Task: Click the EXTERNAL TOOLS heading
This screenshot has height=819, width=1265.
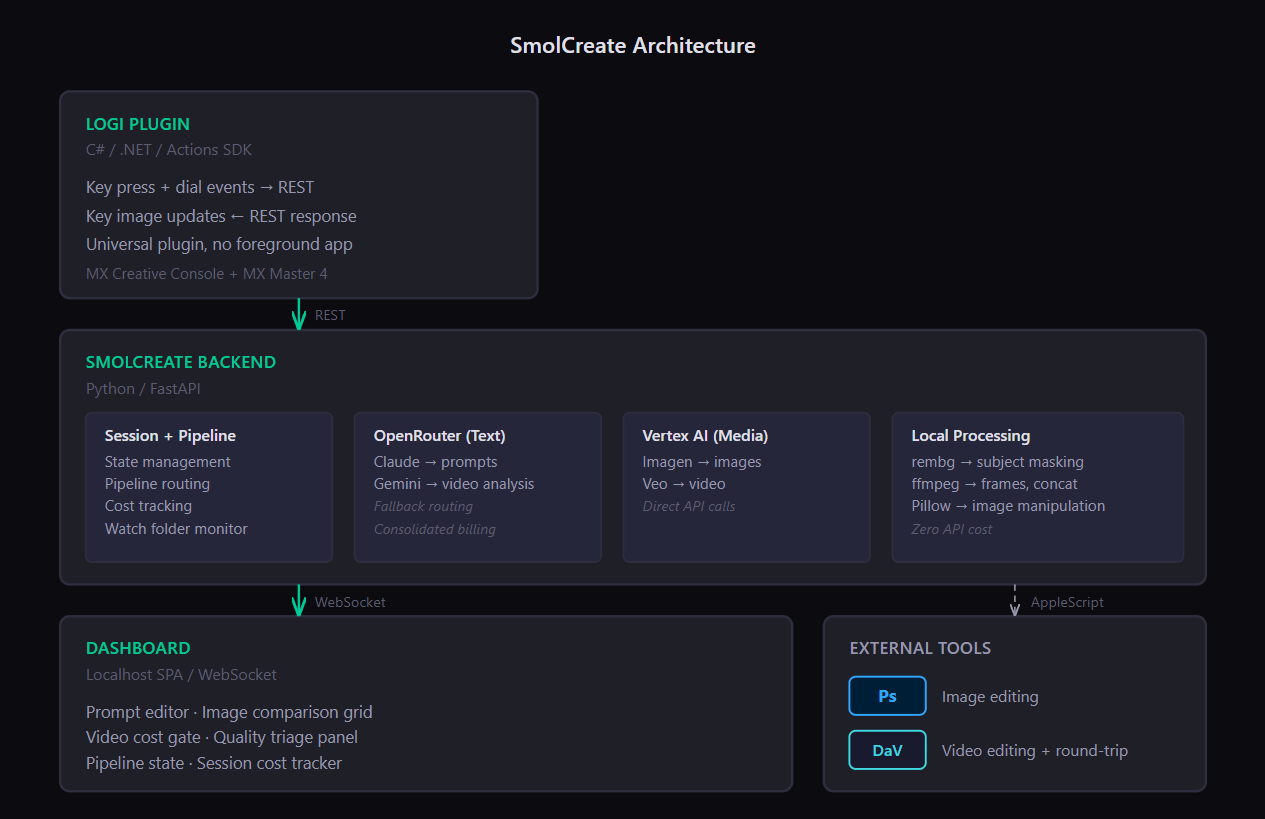Action: [x=920, y=648]
